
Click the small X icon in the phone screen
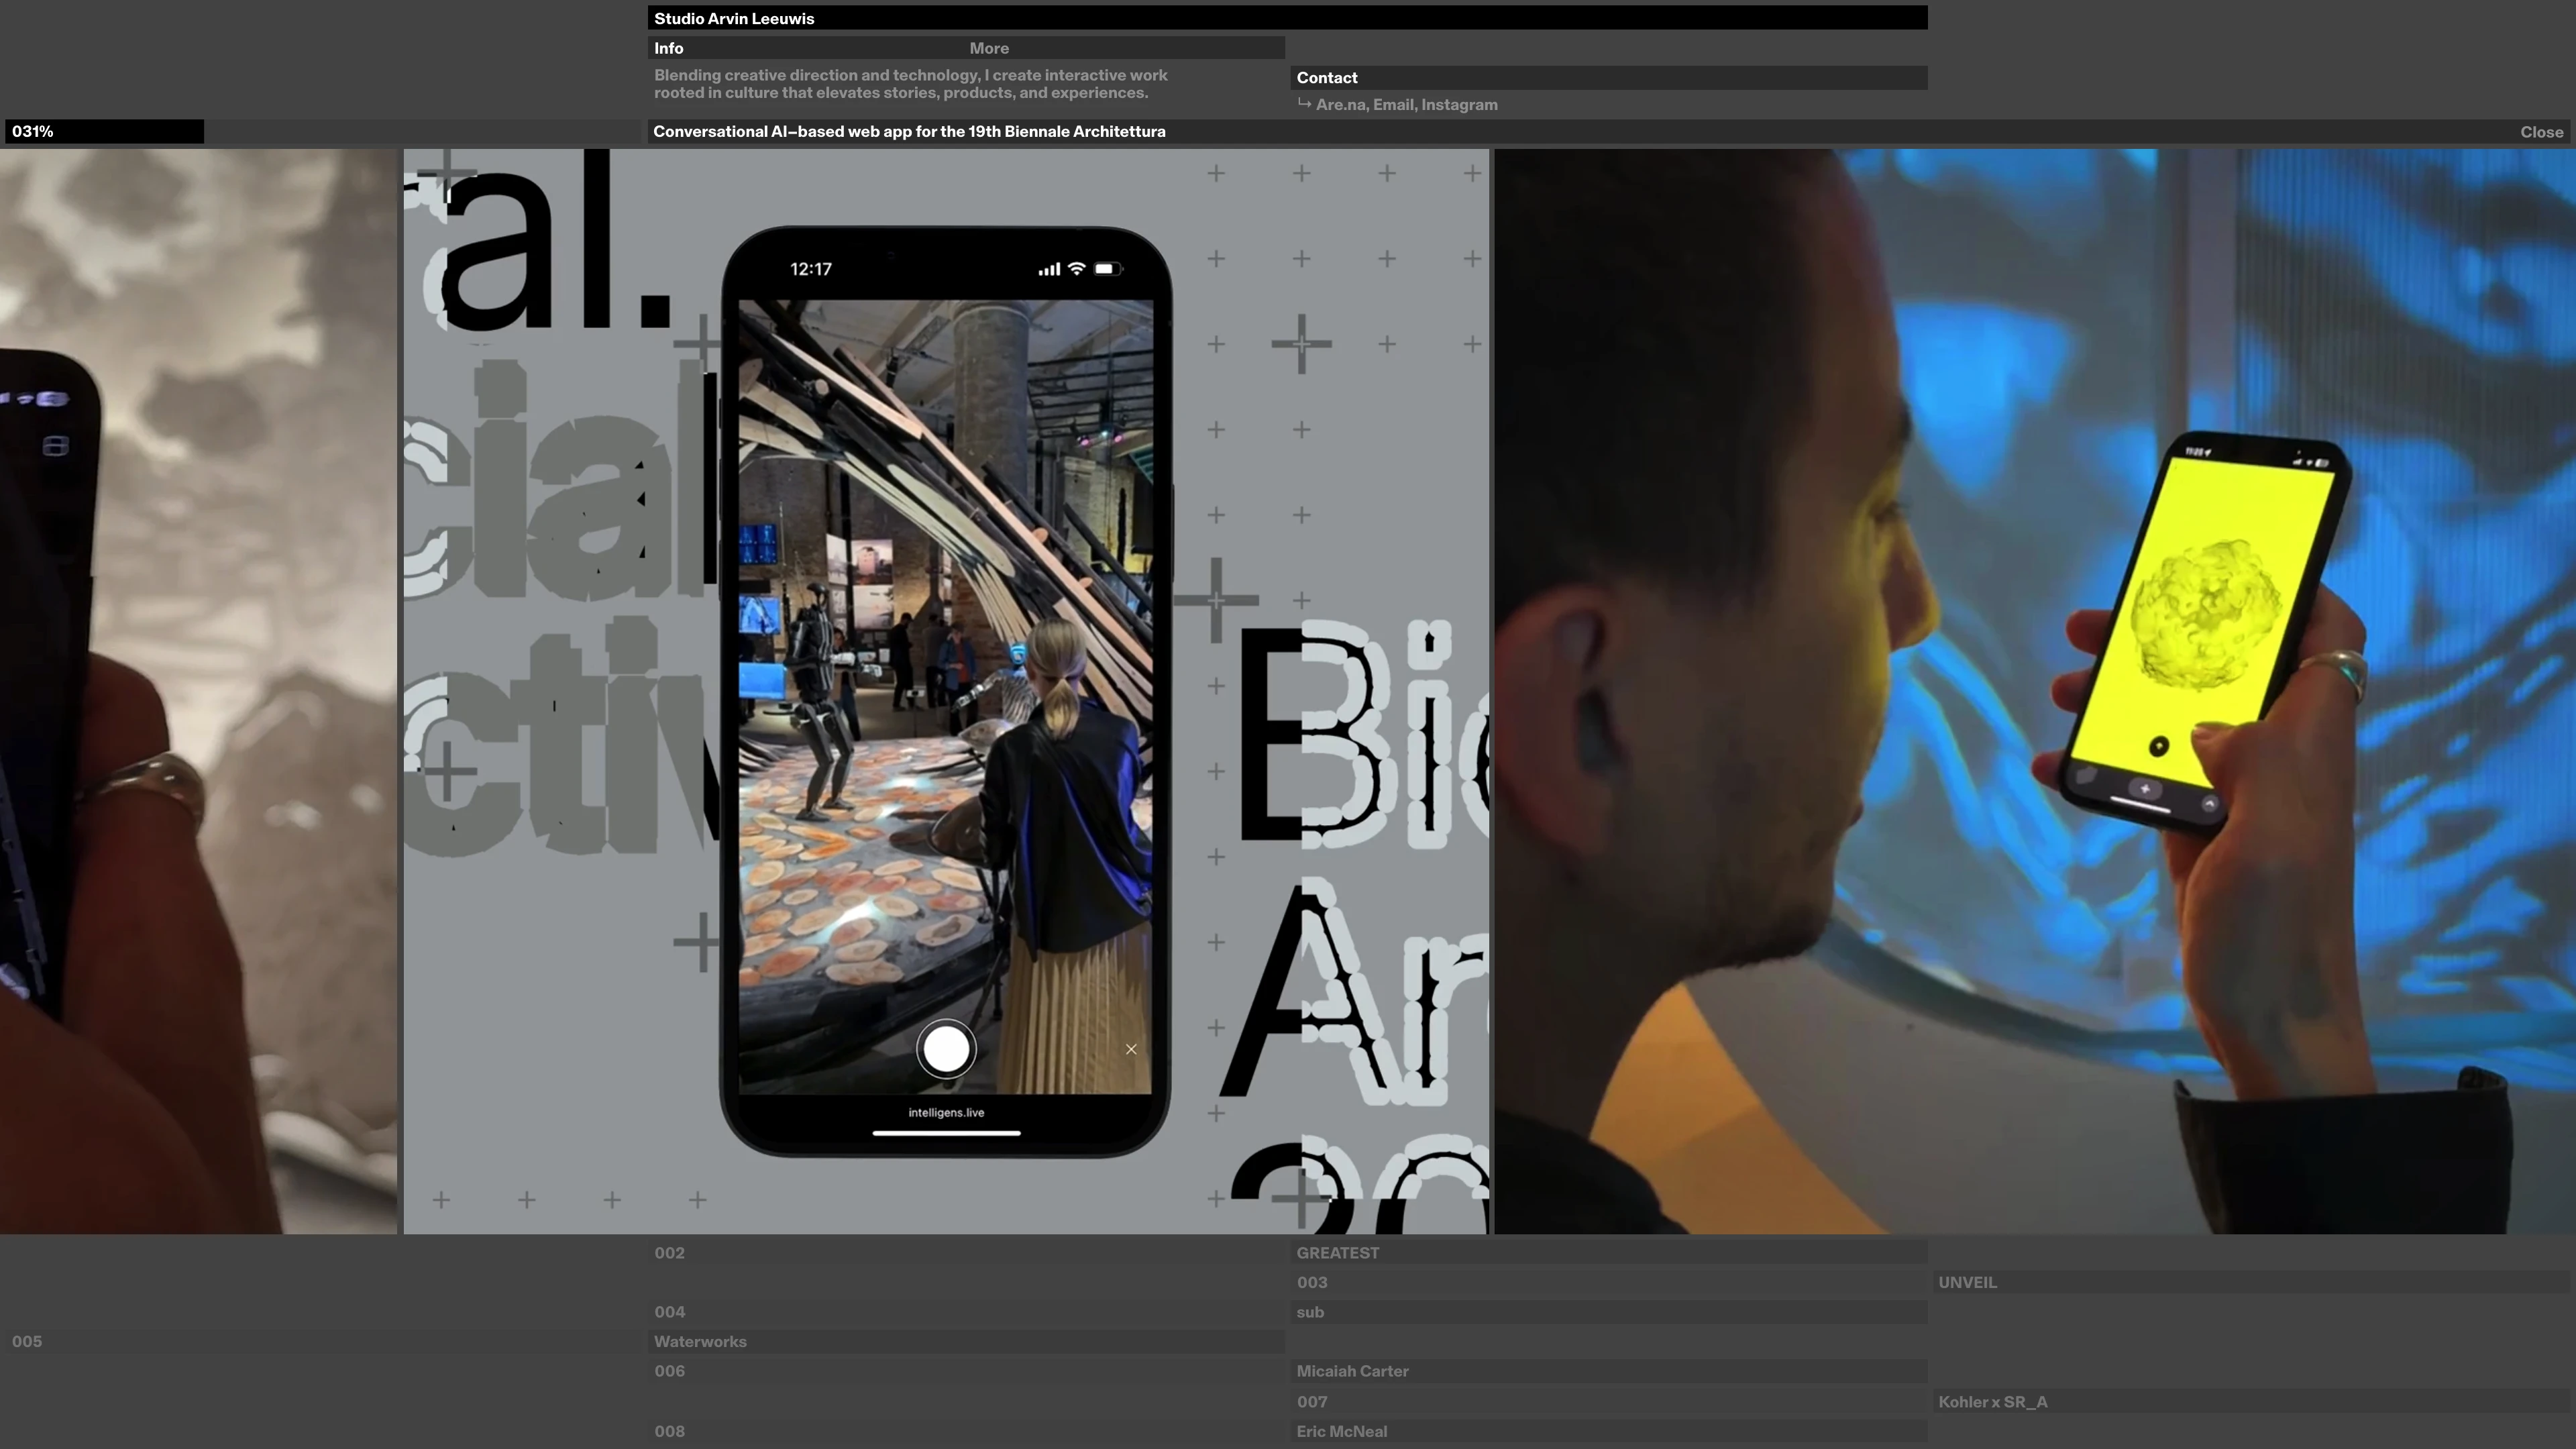tap(1131, 1049)
